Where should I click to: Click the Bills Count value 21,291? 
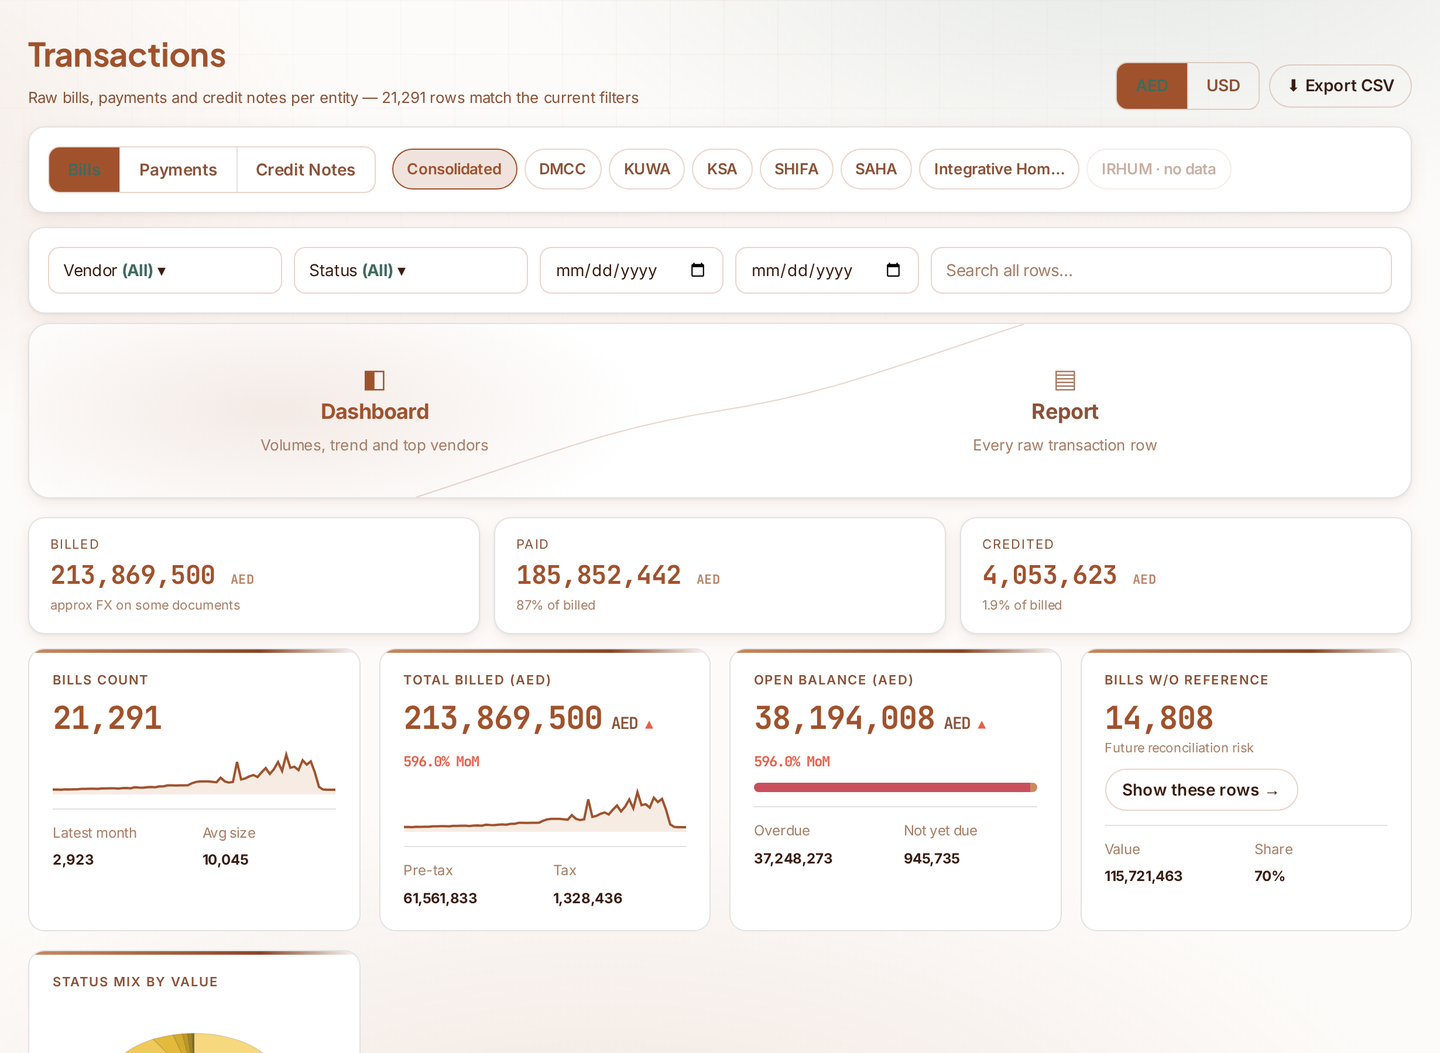pos(107,718)
